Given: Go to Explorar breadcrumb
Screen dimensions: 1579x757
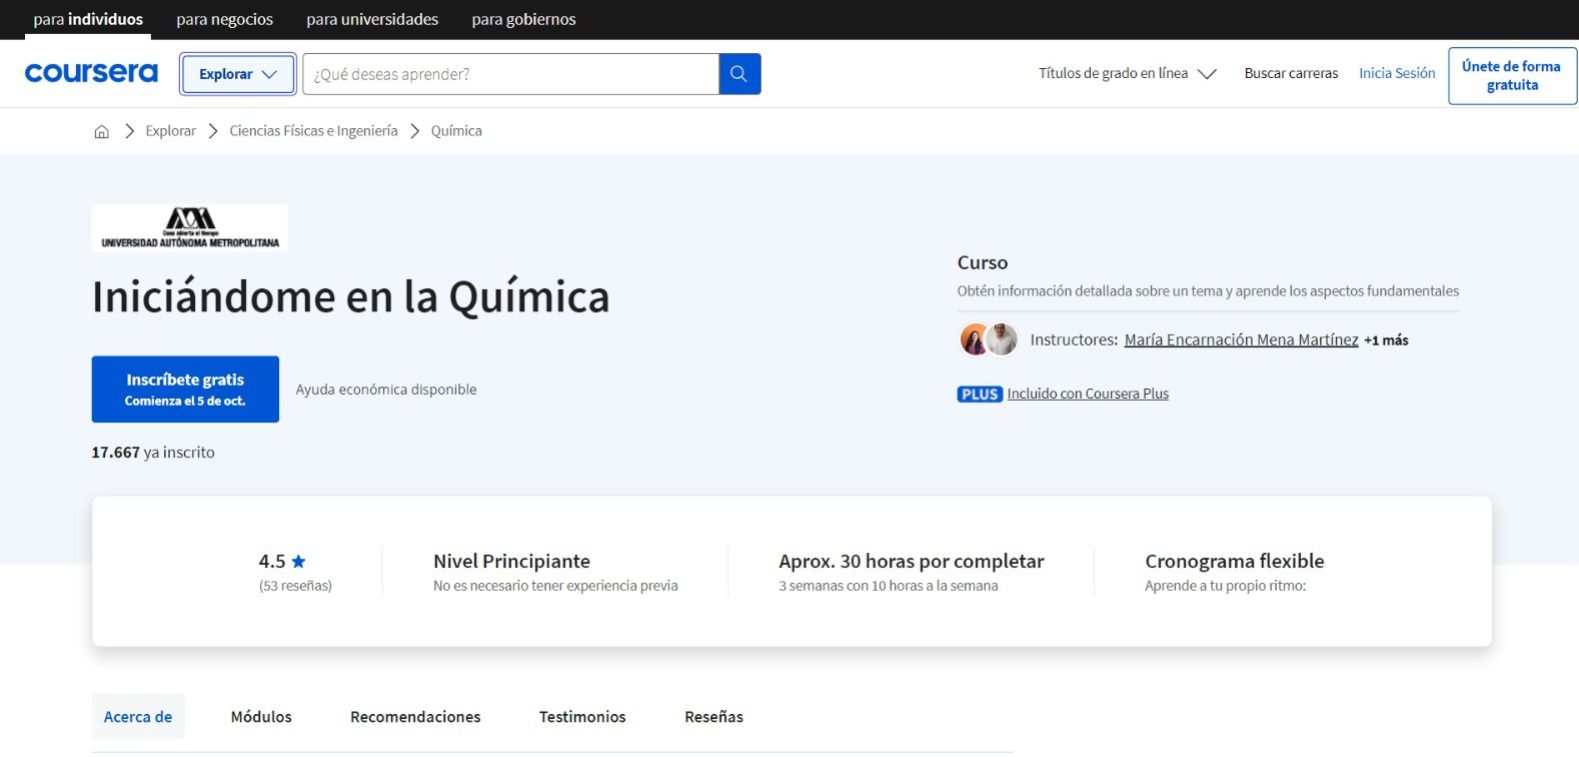Looking at the screenshot, I should pyautogui.click(x=171, y=131).
